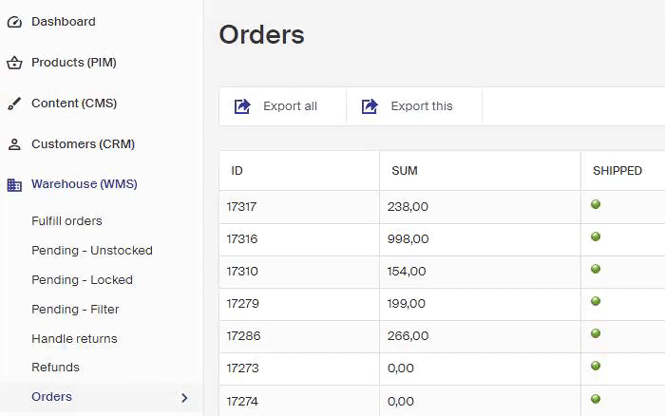Select Refunds in sidebar

[x=55, y=367]
